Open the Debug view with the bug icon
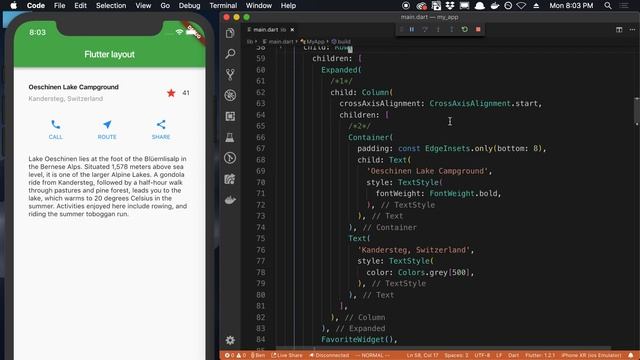640x360 pixels. tap(230, 95)
